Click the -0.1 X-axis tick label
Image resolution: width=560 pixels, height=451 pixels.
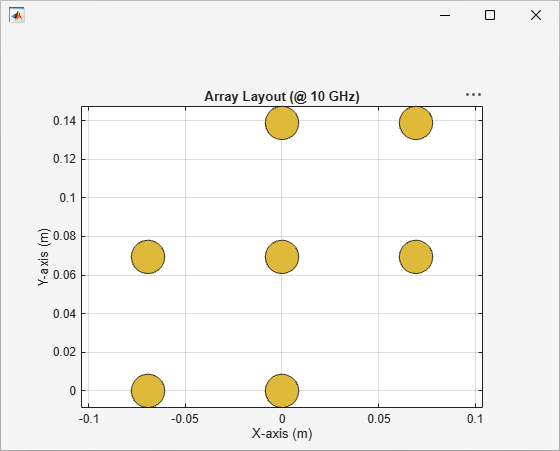(89, 418)
